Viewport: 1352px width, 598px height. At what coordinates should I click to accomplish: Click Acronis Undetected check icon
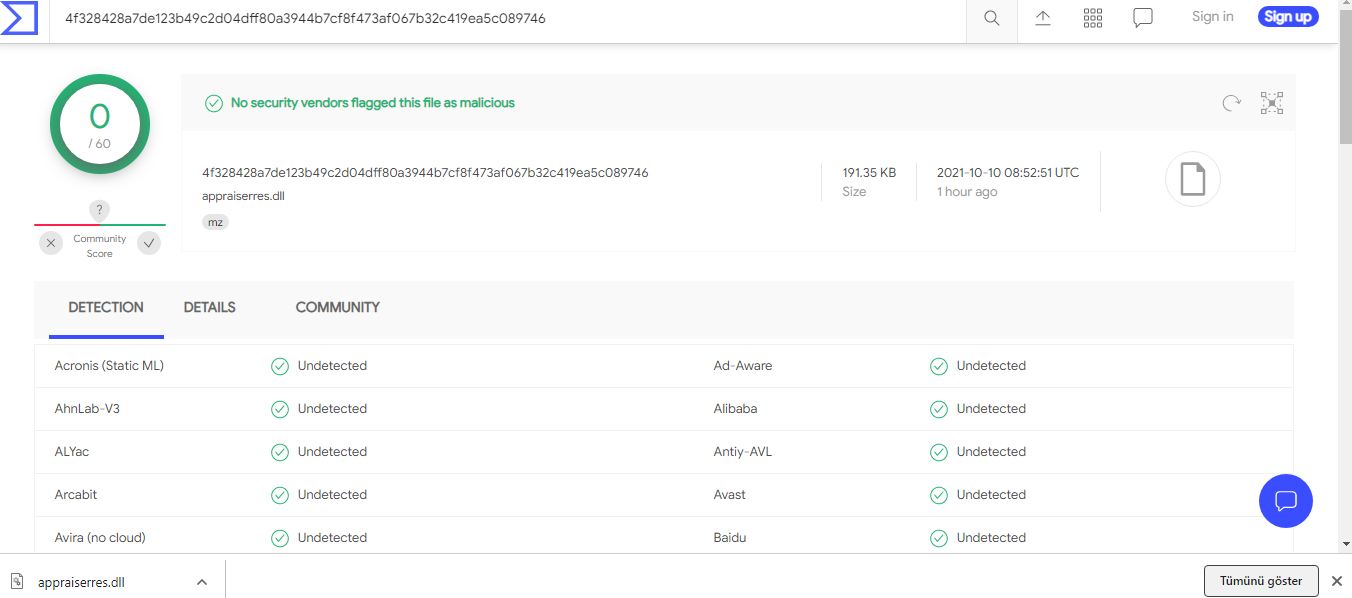tap(280, 366)
